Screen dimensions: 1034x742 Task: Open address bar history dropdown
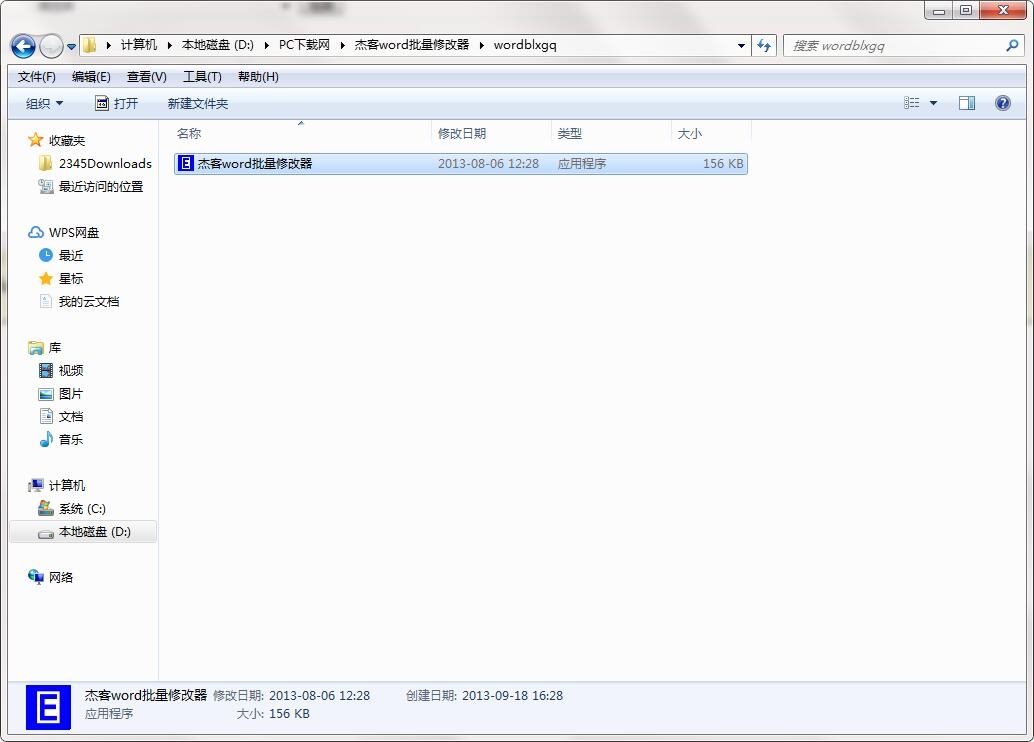point(741,46)
